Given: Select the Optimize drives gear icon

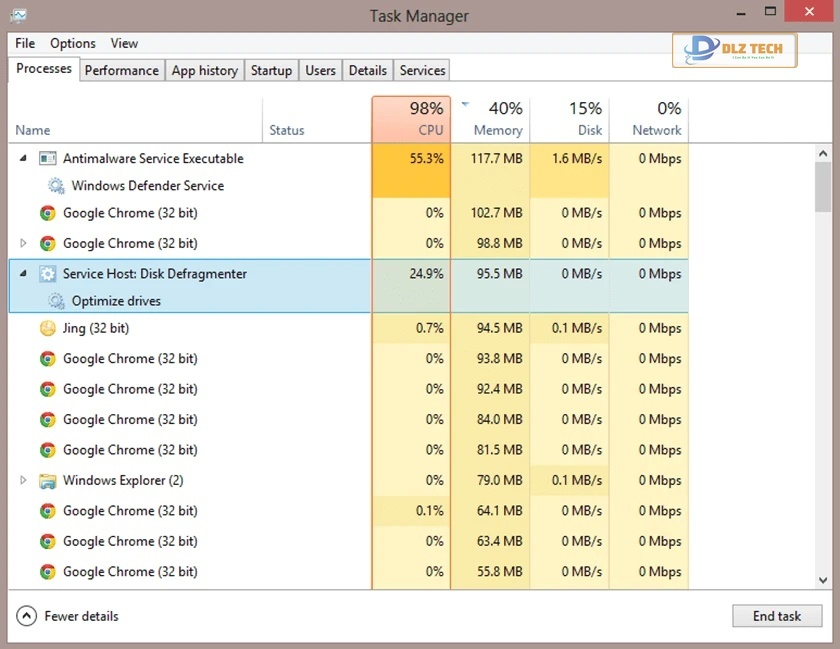Looking at the screenshot, I should 55,300.
